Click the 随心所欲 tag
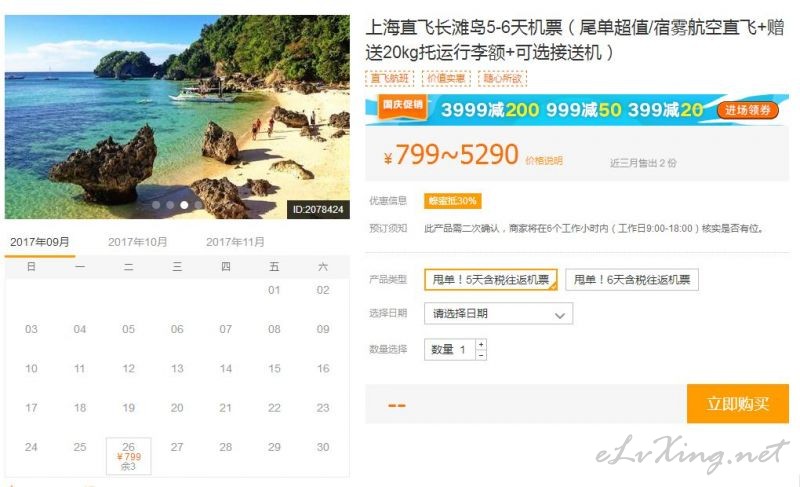This screenshot has height=487, width=800. coord(503,79)
